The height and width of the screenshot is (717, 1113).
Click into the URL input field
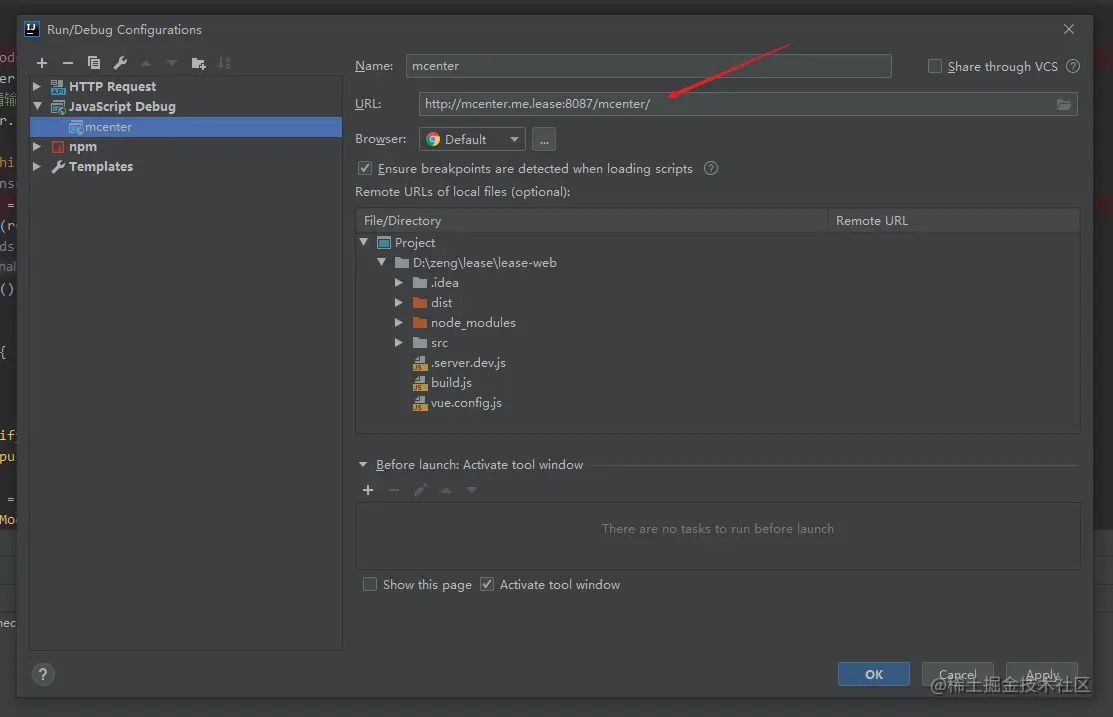pos(730,104)
